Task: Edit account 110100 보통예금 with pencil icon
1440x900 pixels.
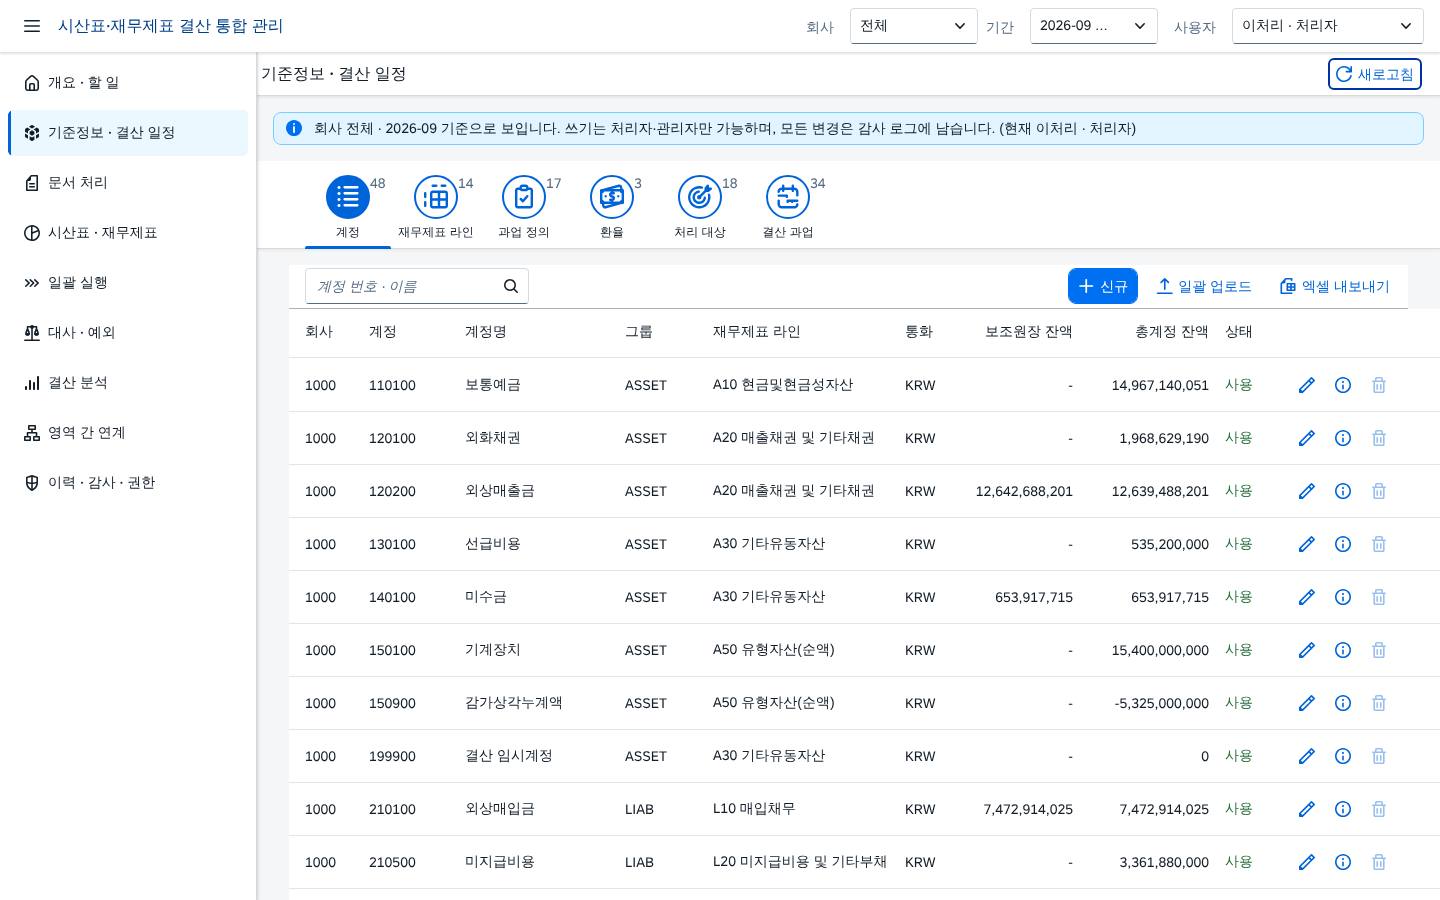Action: (1307, 385)
